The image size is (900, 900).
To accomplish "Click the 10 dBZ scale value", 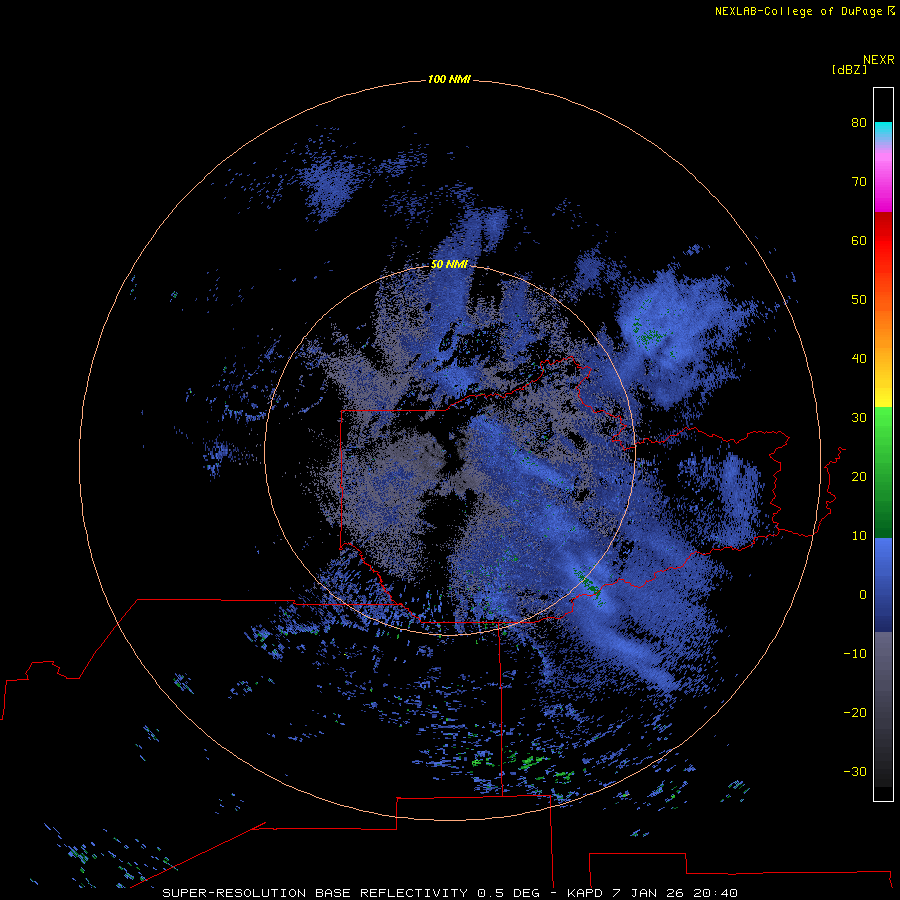I will [x=859, y=536].
